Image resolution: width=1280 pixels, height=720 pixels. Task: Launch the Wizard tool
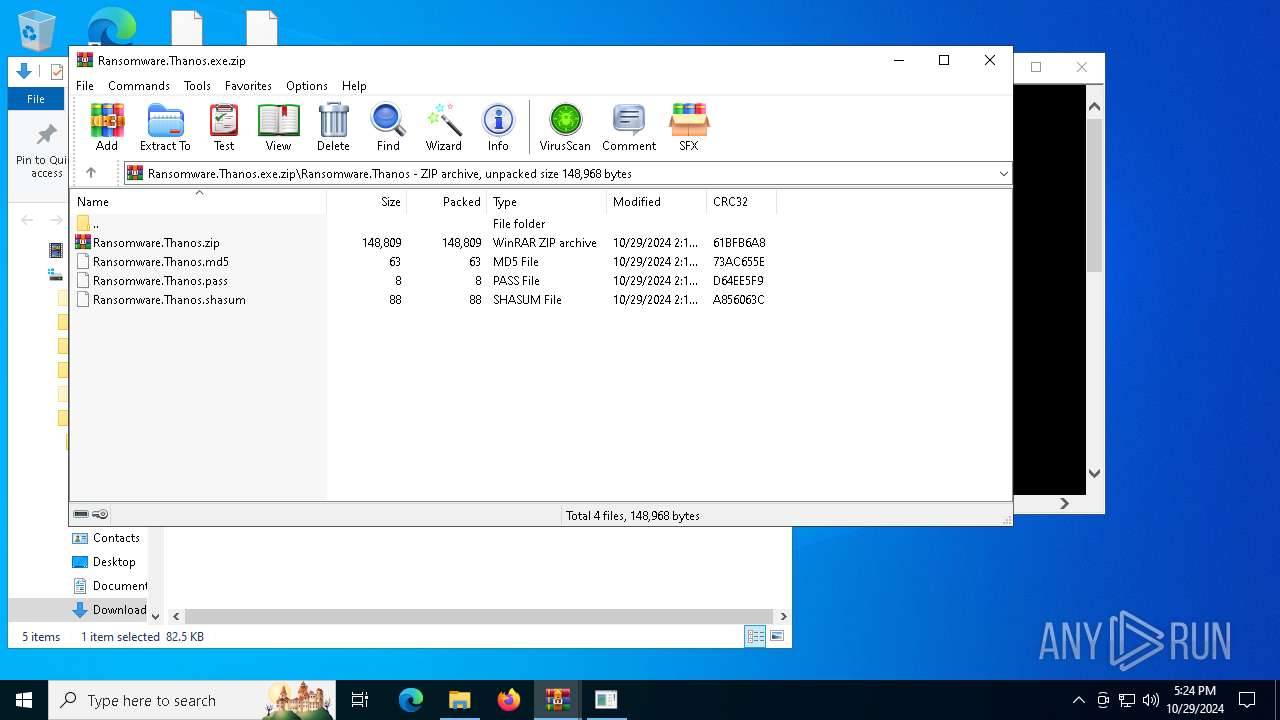click(443, 127)
